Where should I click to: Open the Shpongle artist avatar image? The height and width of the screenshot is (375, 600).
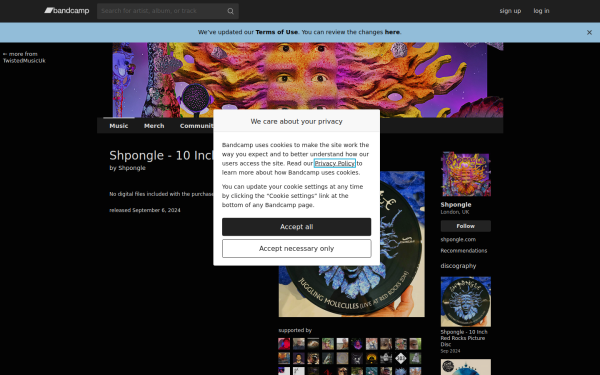(466, 174)
